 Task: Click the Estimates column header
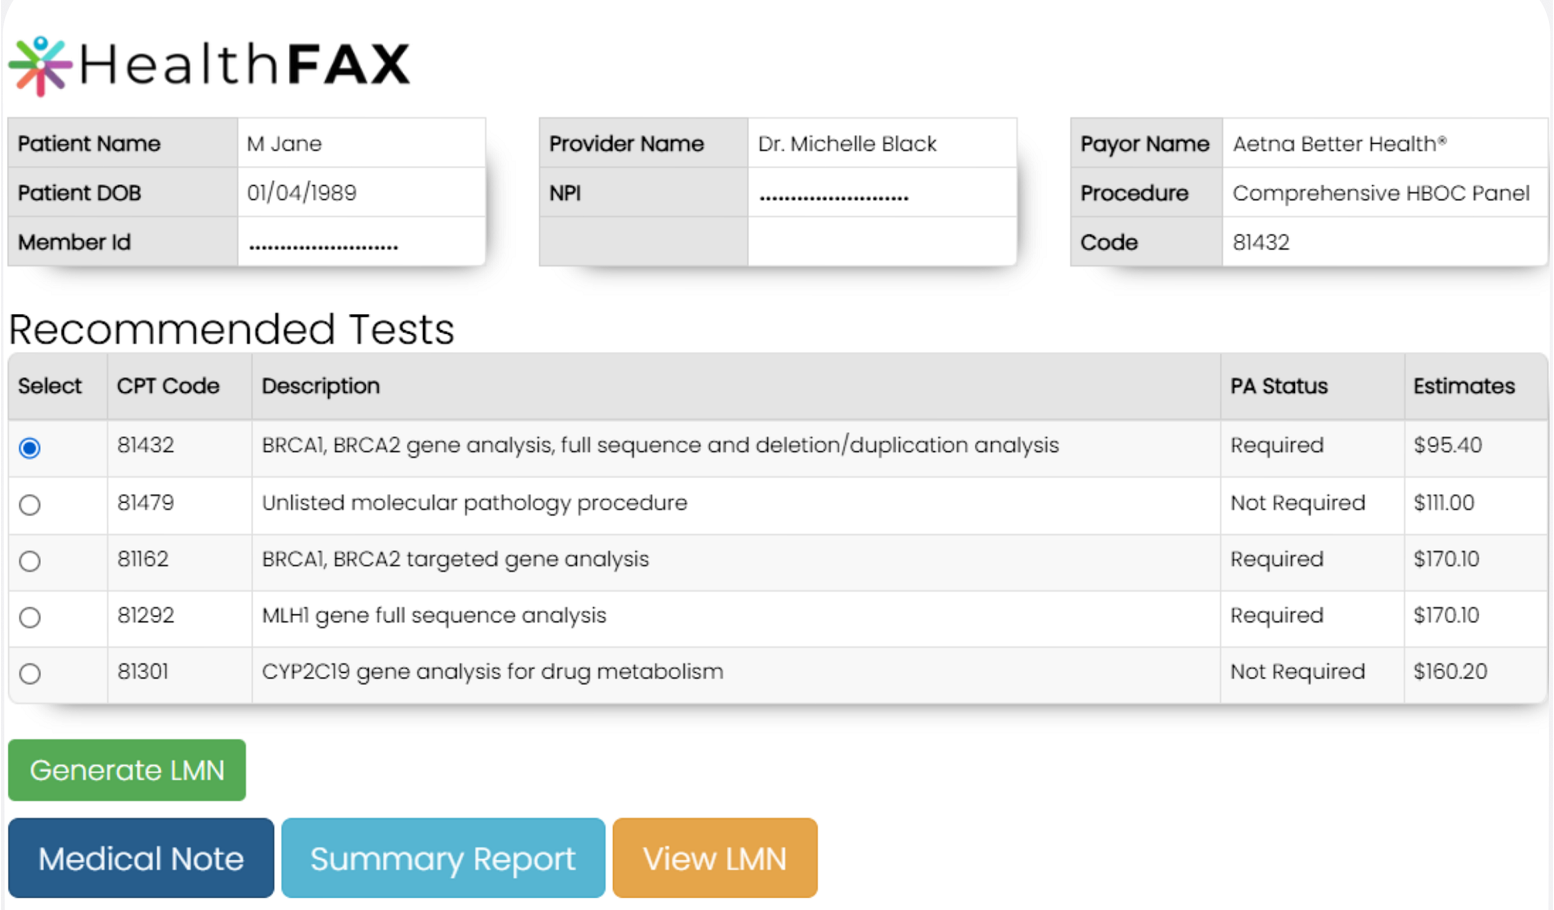coord(1463,386)
